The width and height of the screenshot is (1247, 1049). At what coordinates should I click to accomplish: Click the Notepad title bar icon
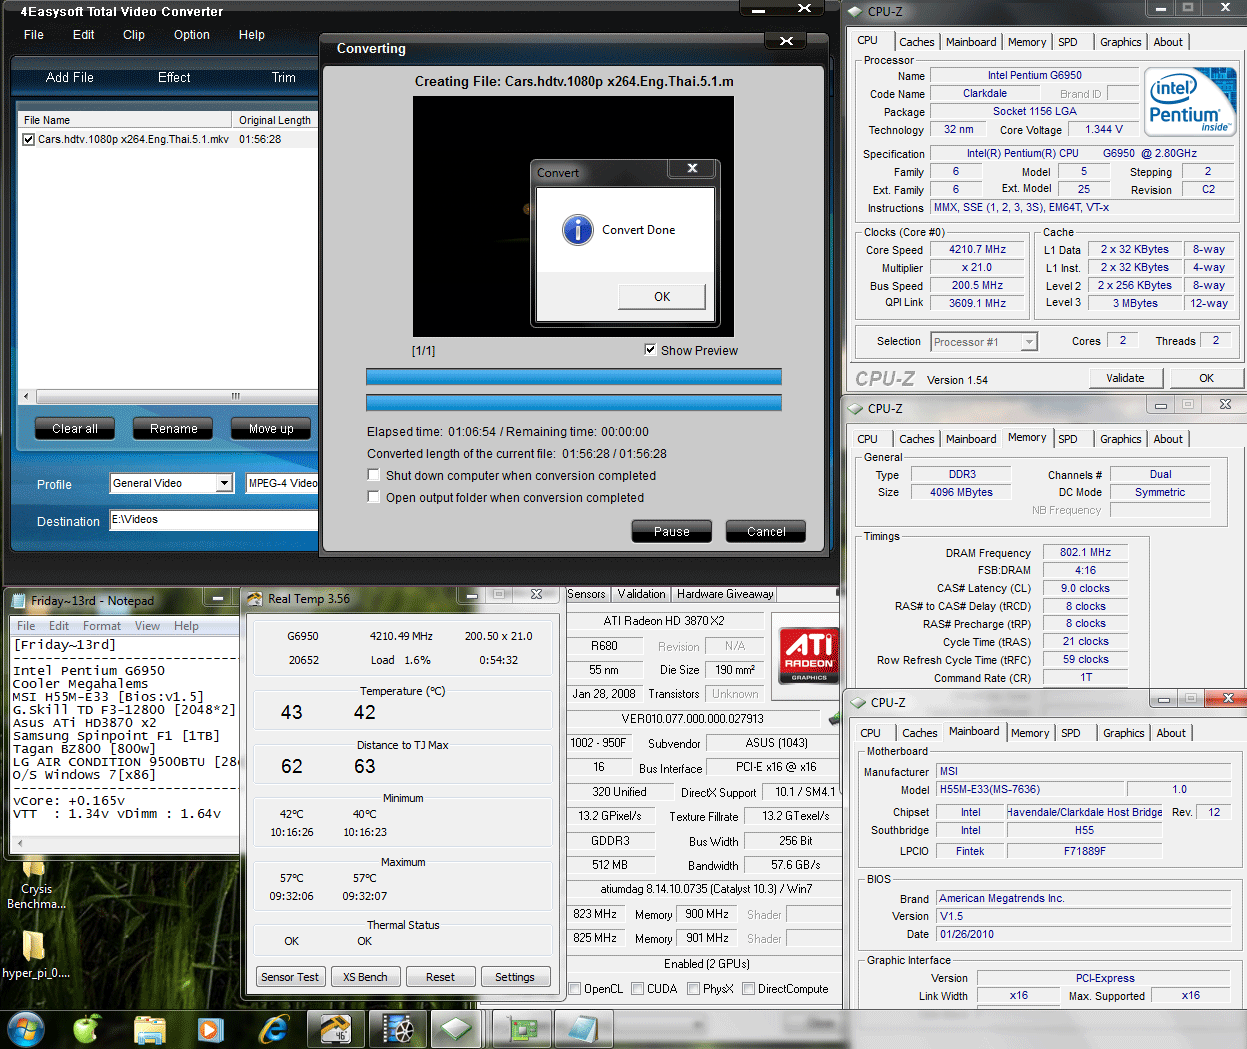pos(18,601)
